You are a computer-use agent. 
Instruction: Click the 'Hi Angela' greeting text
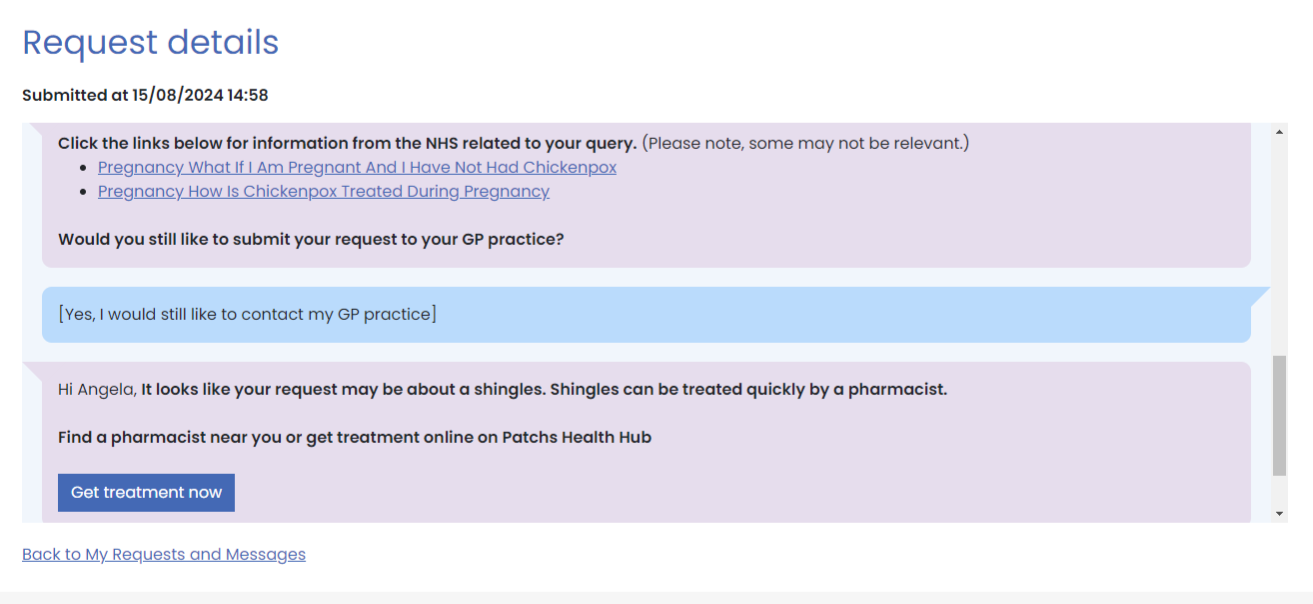[97, 389]
